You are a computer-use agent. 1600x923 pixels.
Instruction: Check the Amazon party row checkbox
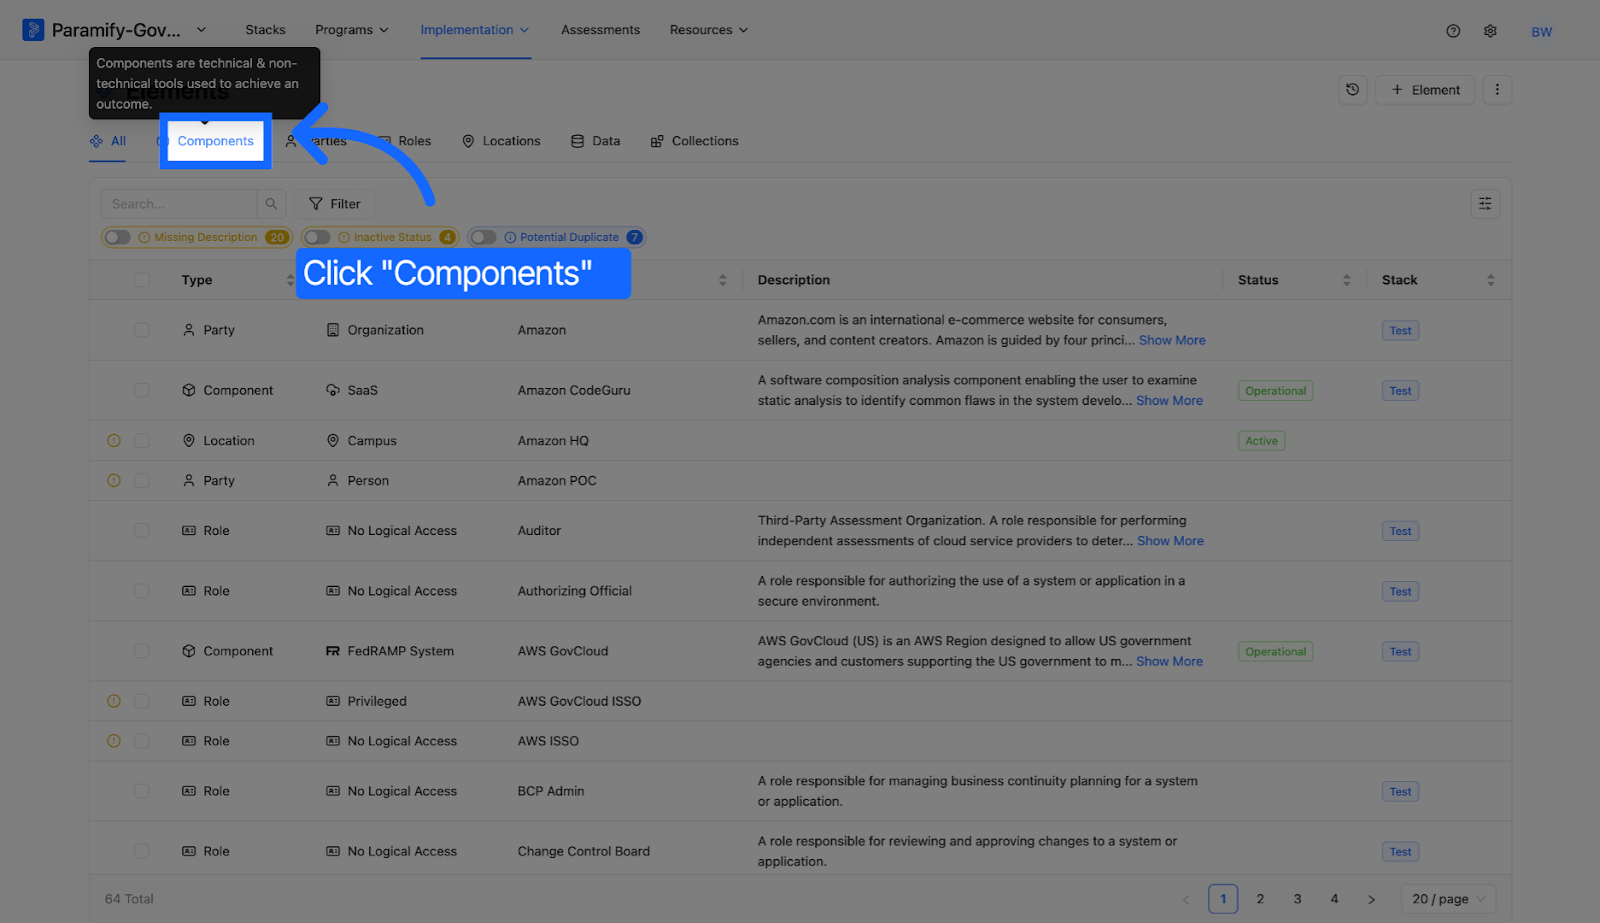pos(142,330)
